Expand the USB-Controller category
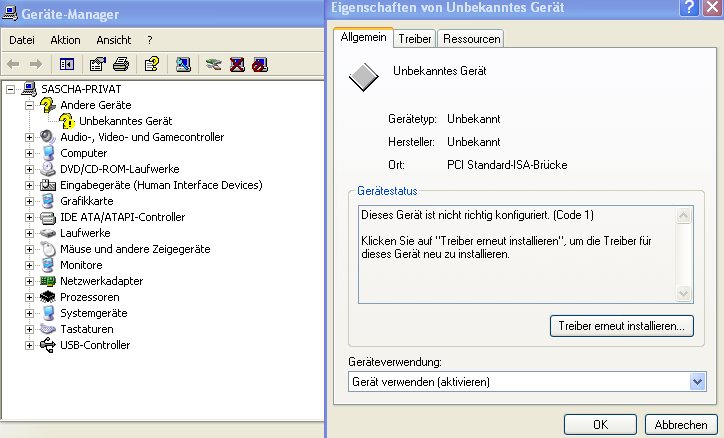 pyautogui.click(x=29, y=345)
